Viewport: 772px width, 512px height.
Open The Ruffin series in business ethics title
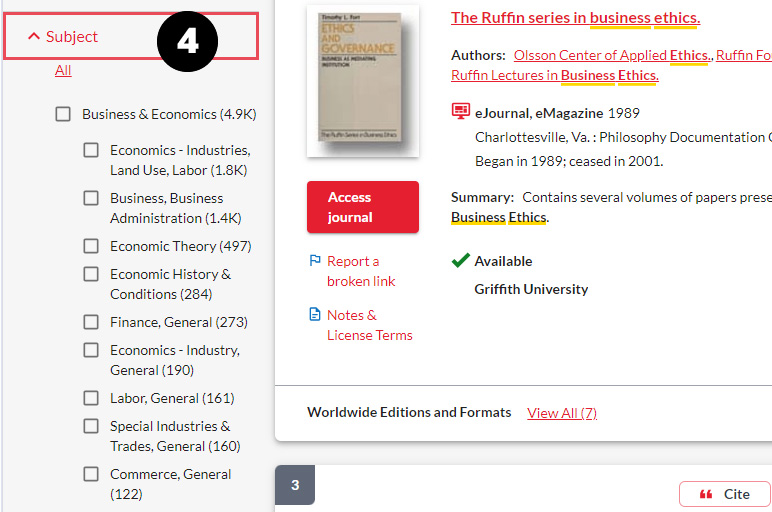[x=575, y=18]
